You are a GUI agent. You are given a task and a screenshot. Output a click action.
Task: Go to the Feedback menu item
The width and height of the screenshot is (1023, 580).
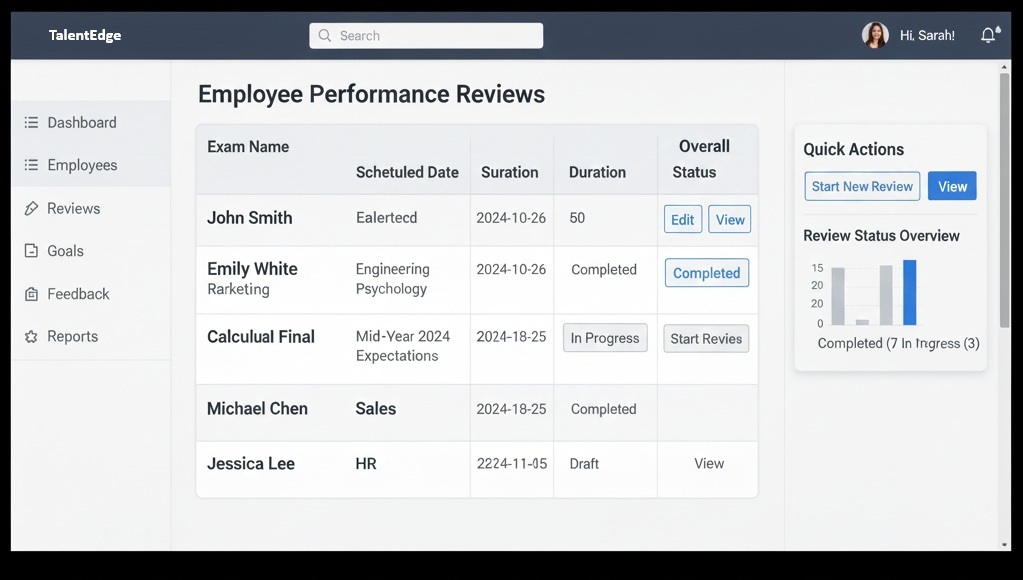(x=78, y=295)
